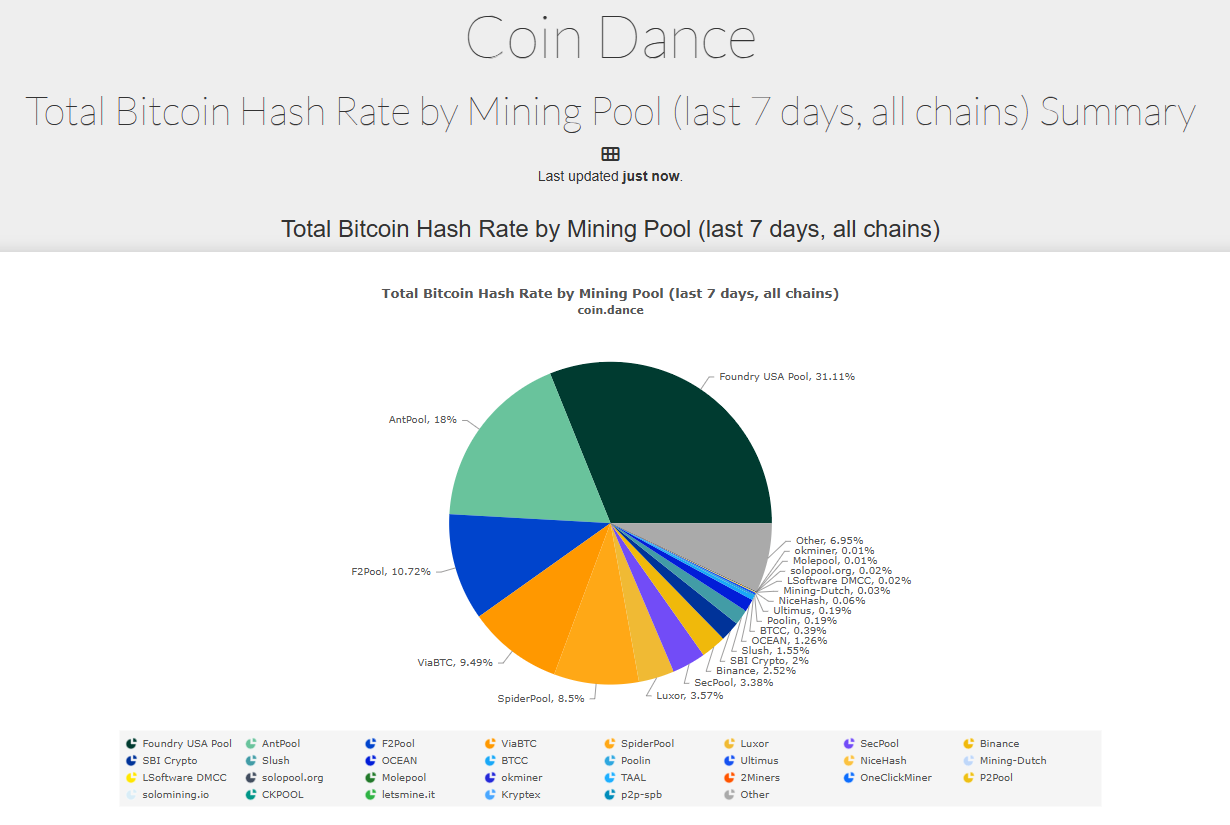Click the yellow swatch beside Luxor

coord(729,743)
